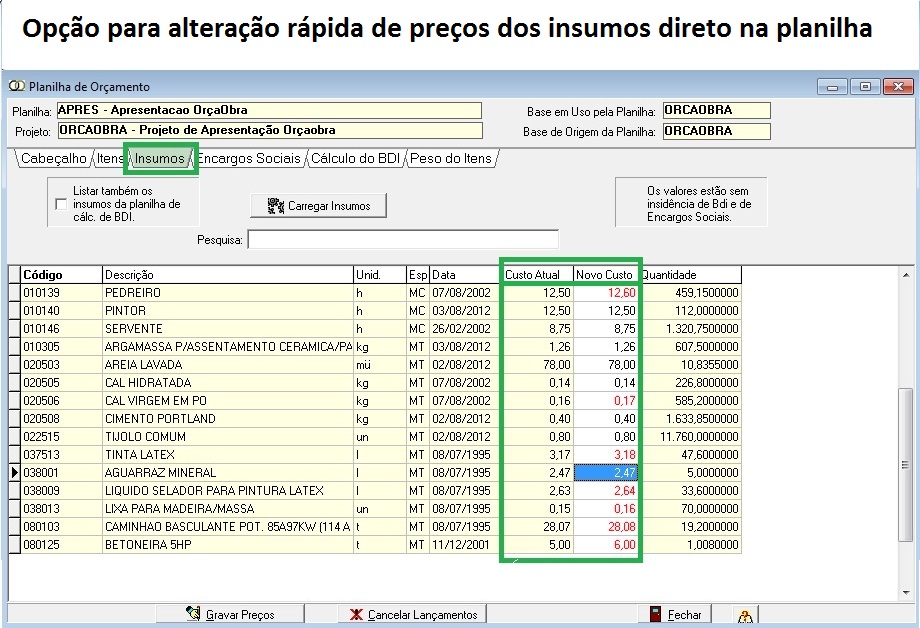This screenshot has width=920, height=628.
Task: Select the BETONEIRA 5HP row description
Action: [227, 544]
